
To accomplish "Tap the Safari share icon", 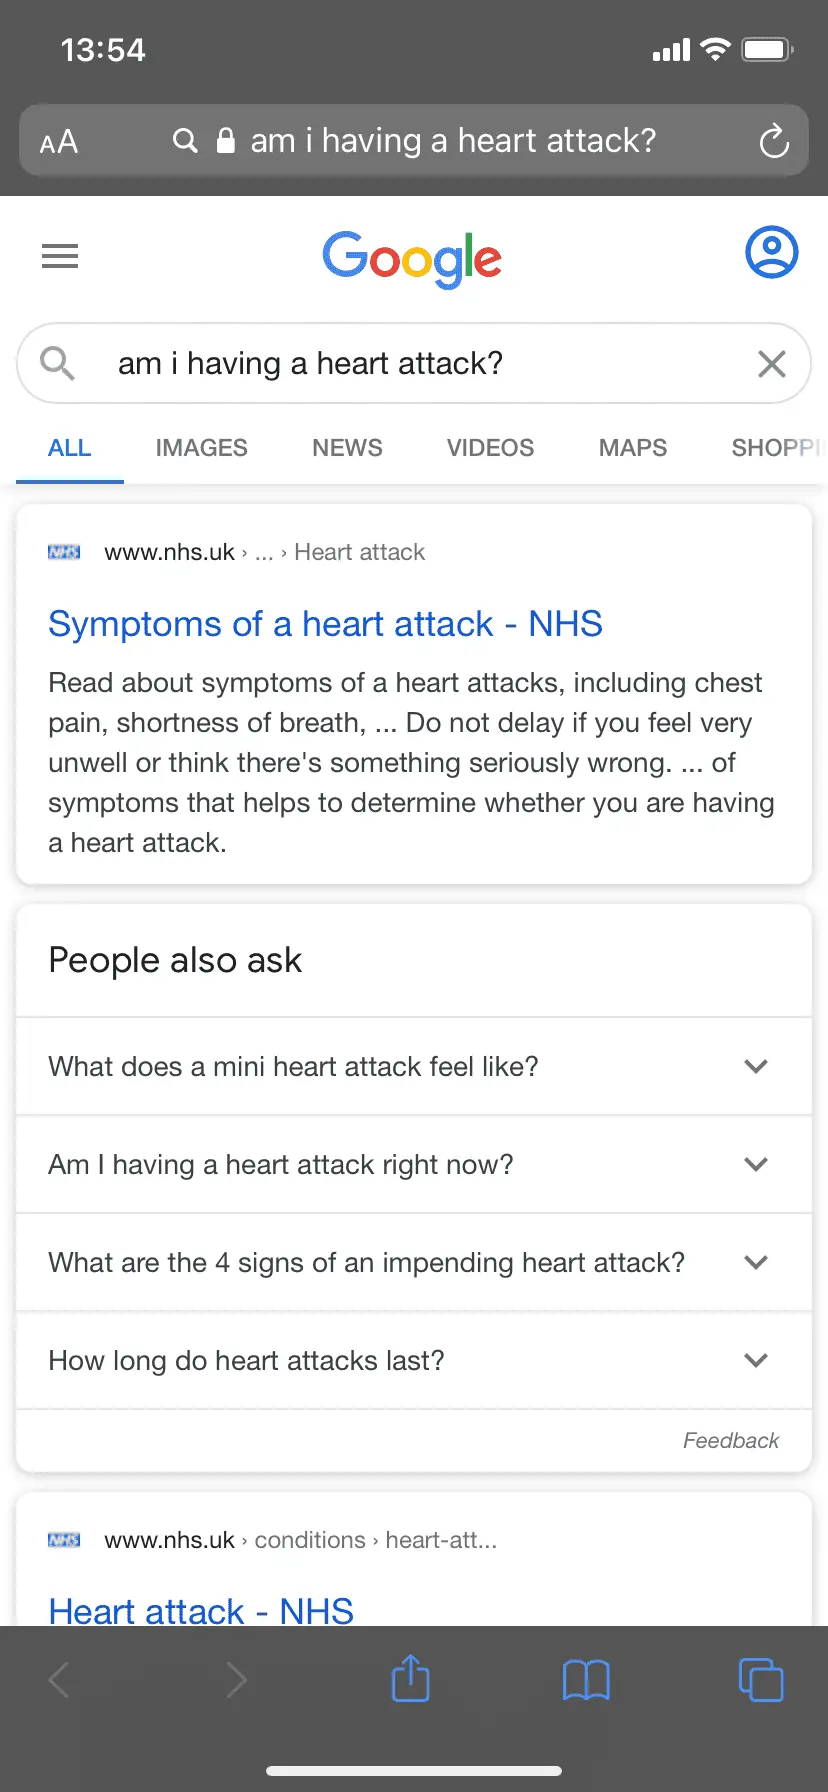I will (410, 1679).
